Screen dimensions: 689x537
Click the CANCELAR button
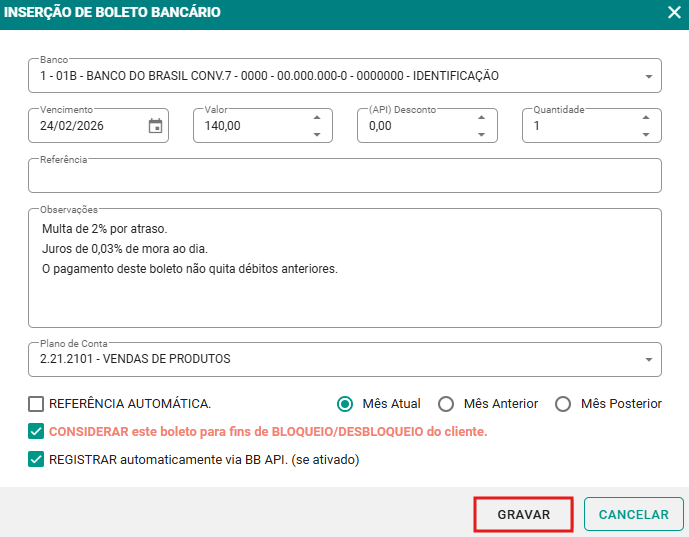(x=633, y=514)
